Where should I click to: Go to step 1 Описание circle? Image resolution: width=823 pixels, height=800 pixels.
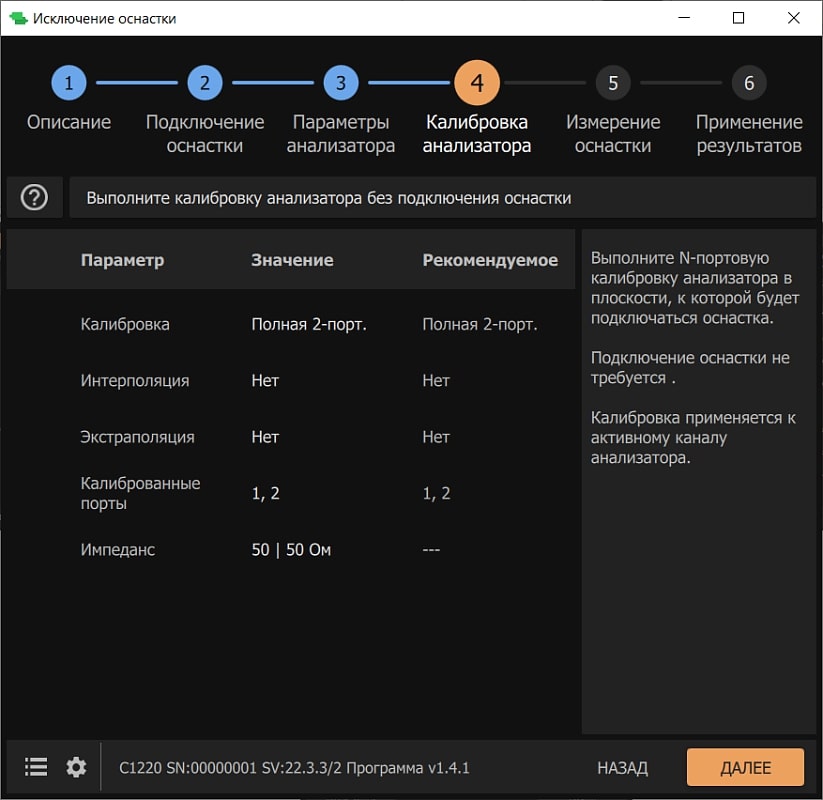(68, 83)
